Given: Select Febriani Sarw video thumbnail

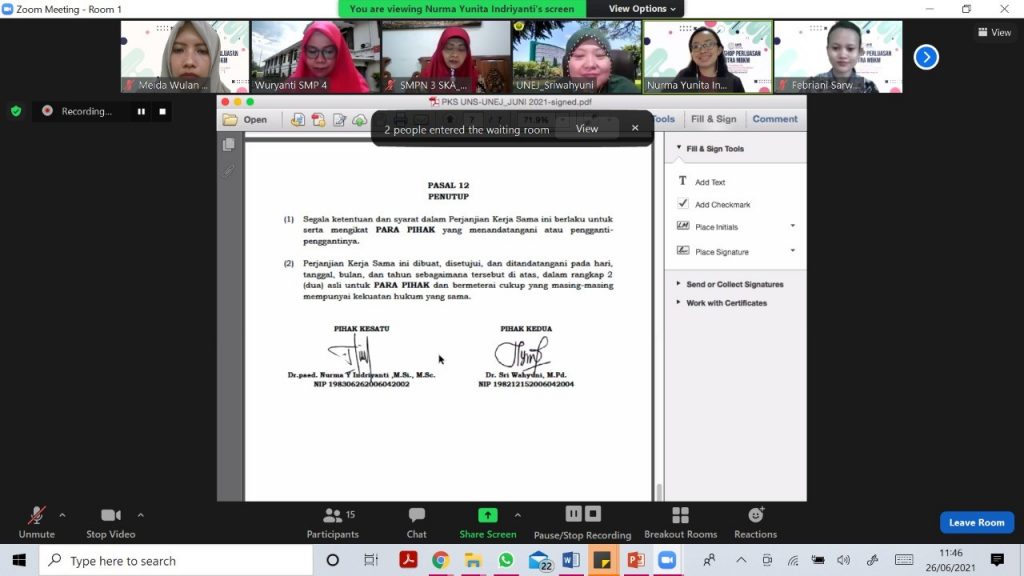Looking at the screenshot, I should pos(838,57).
